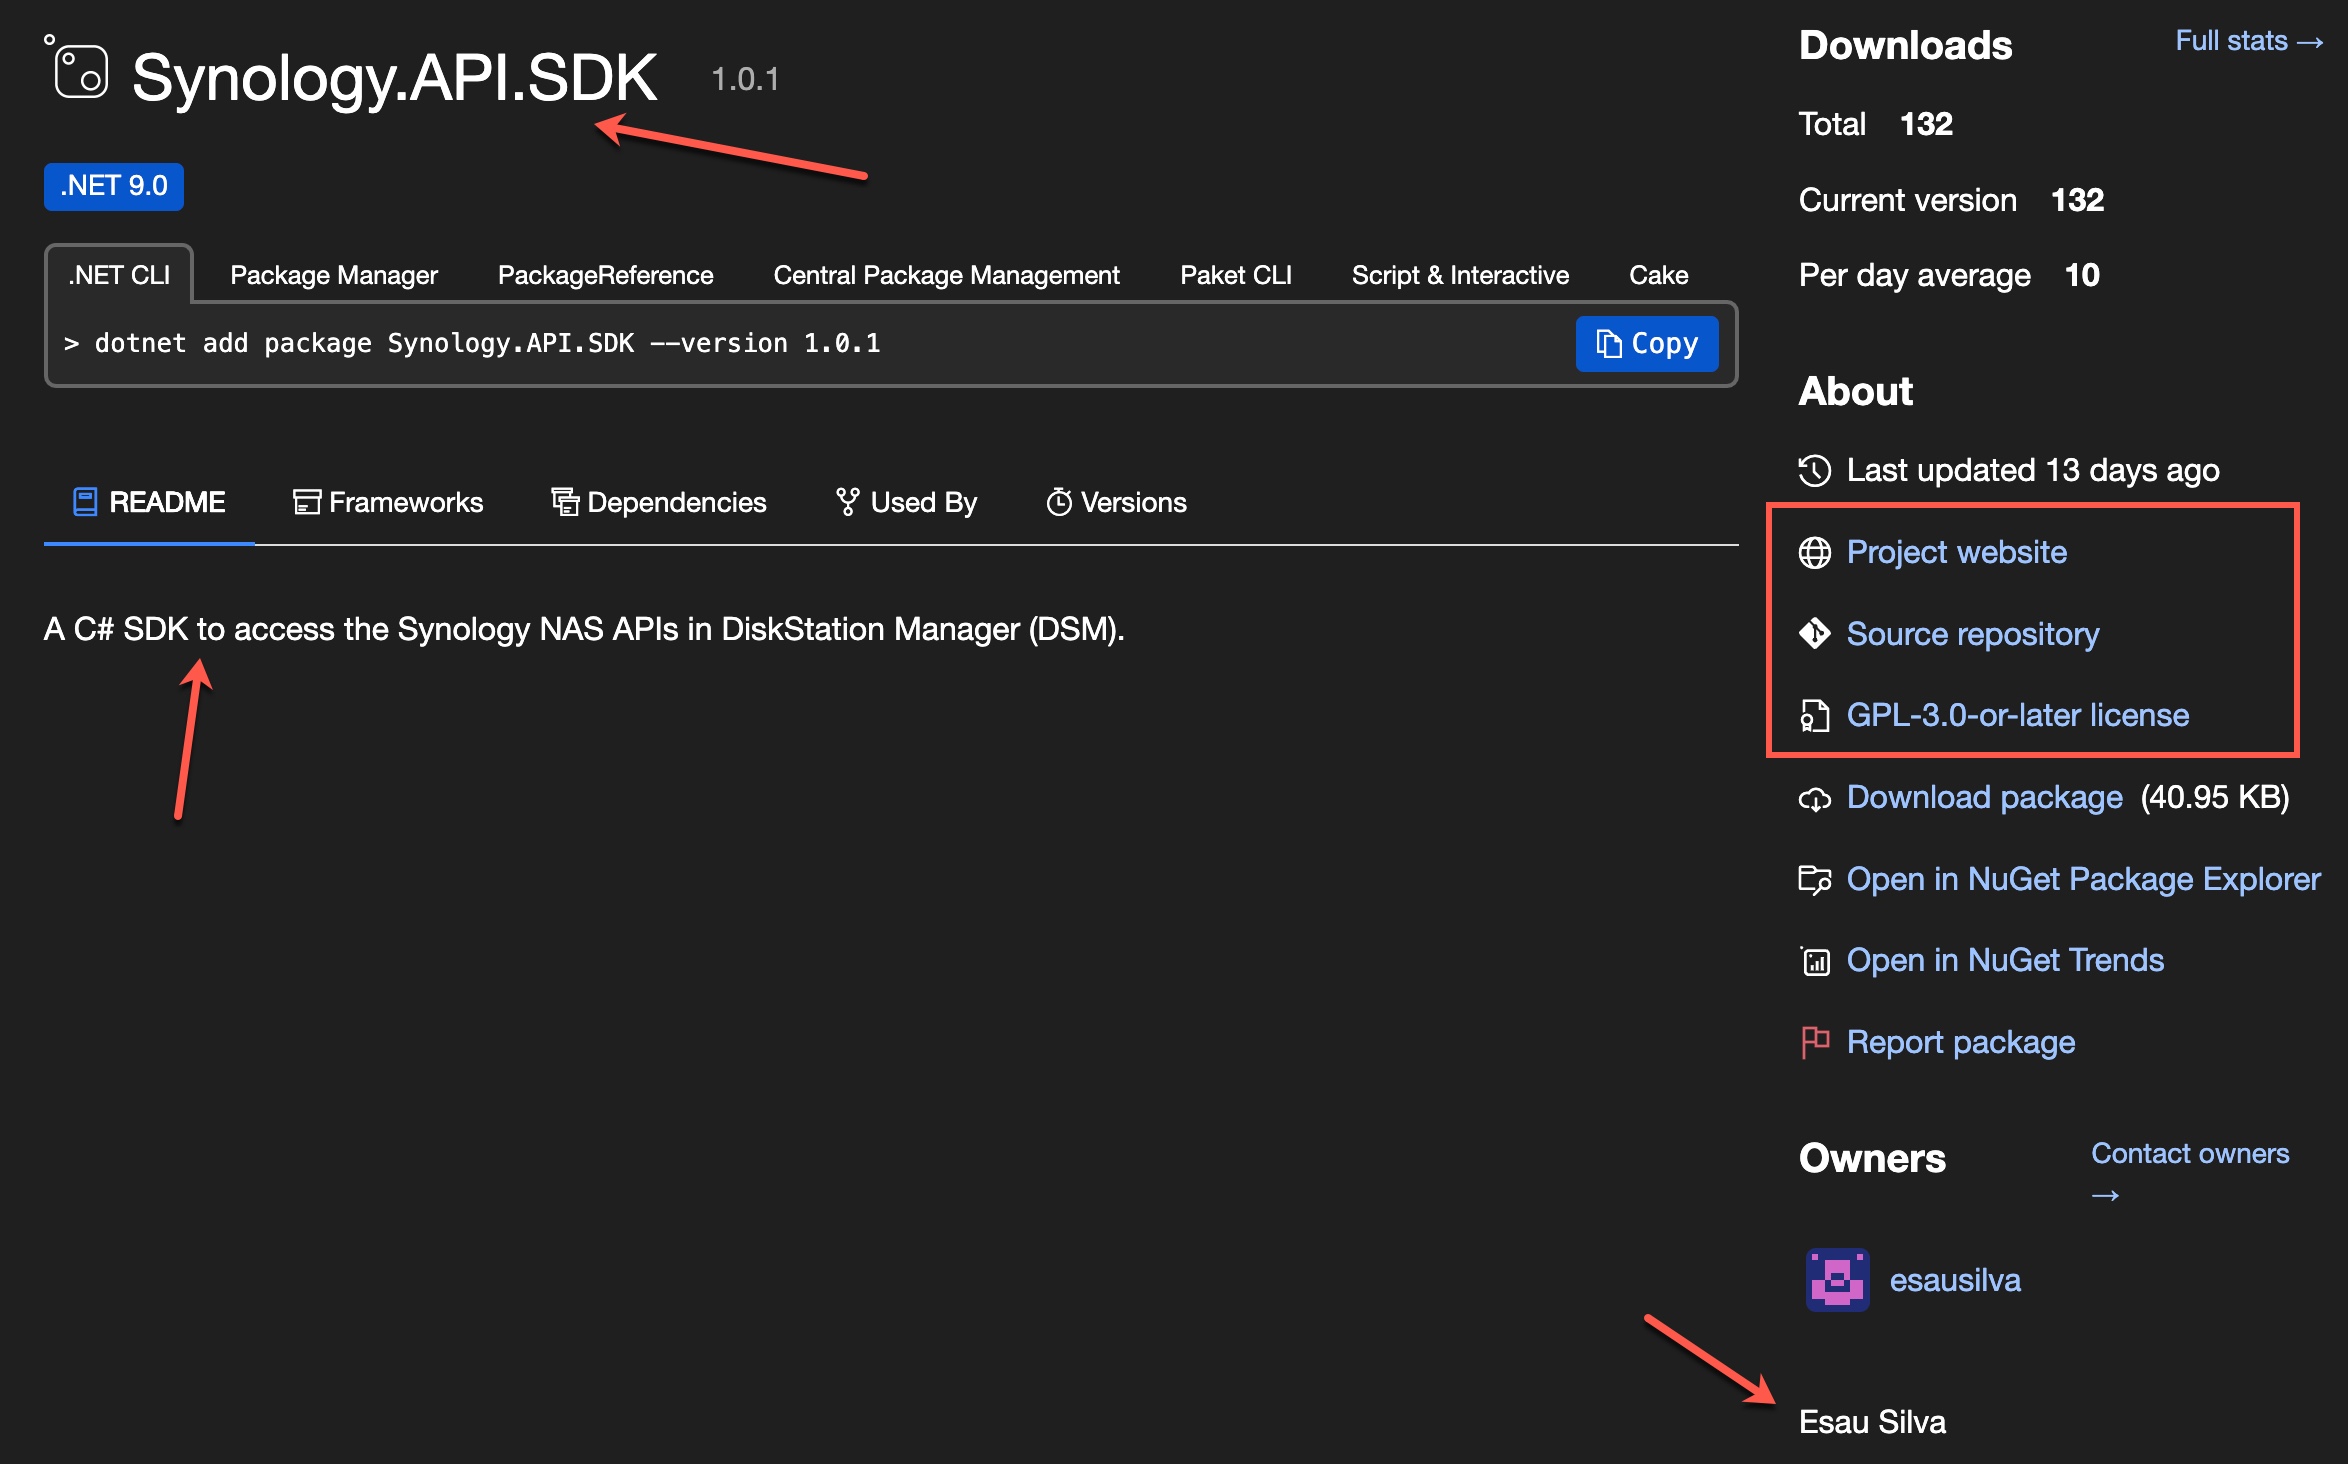
Task: Show the Versions tab
Action: click(x=1116, y=502)
